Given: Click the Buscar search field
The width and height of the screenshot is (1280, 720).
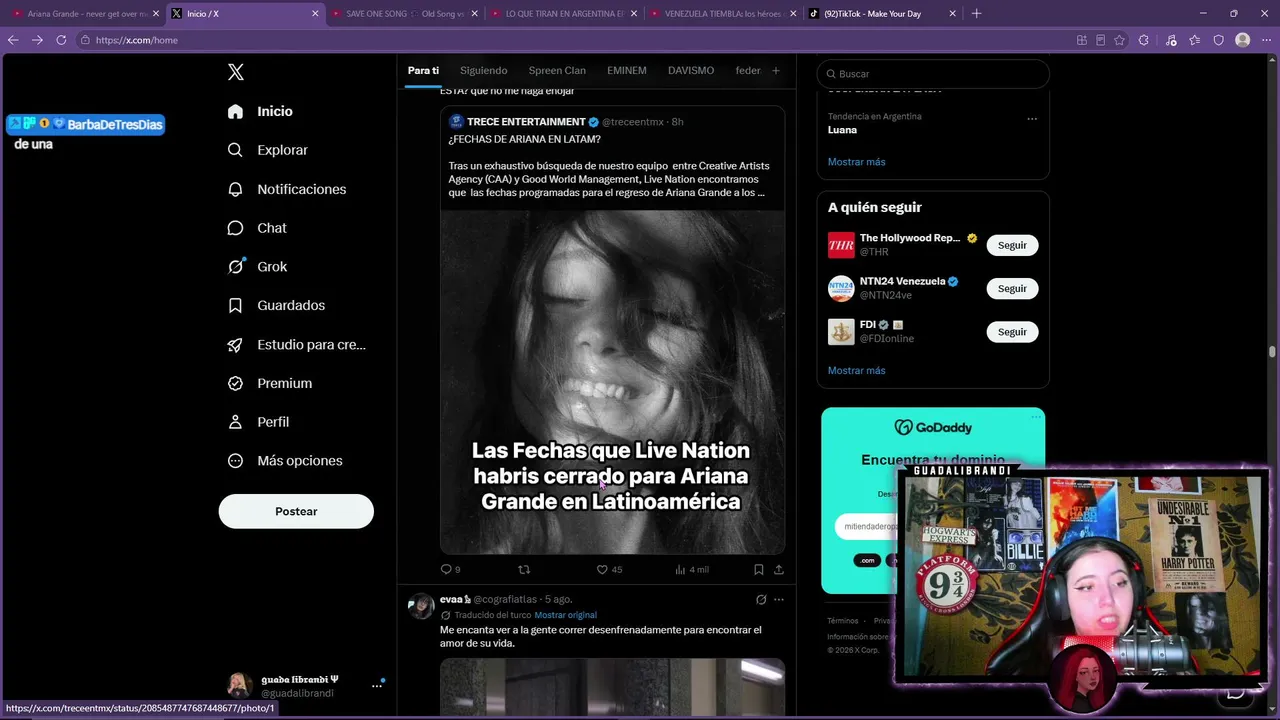Looking at the screenshot, I should [x=933, y=74].
